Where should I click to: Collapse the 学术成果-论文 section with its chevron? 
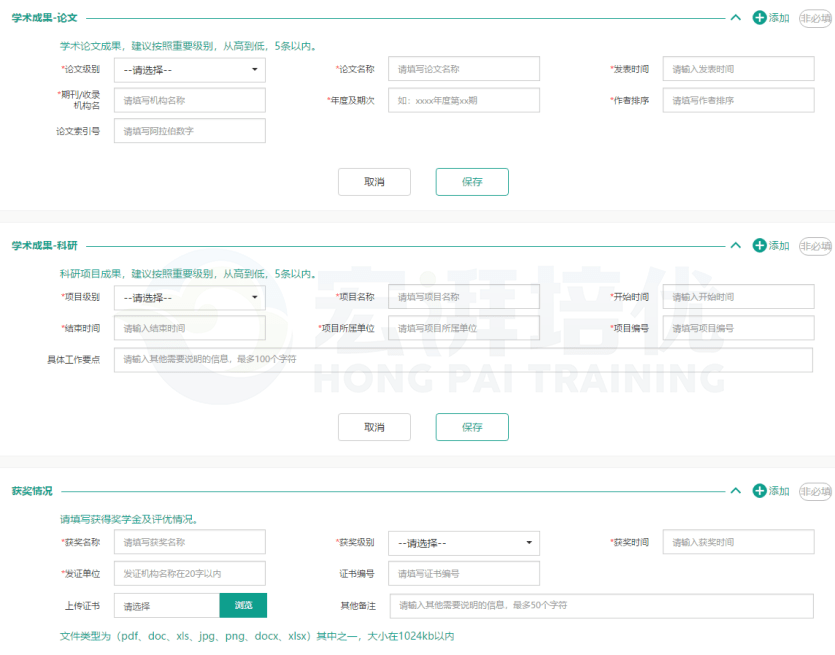(736, 18)
